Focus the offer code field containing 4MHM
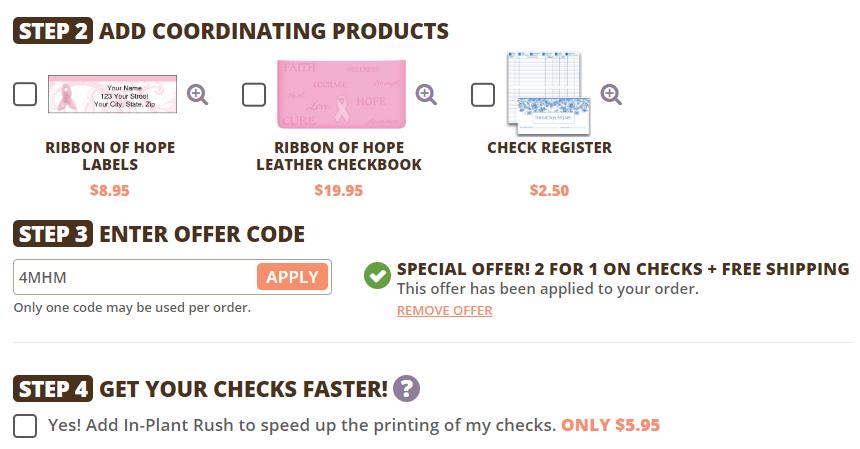Screen dimensions: 860x449 tap(133, 277)
